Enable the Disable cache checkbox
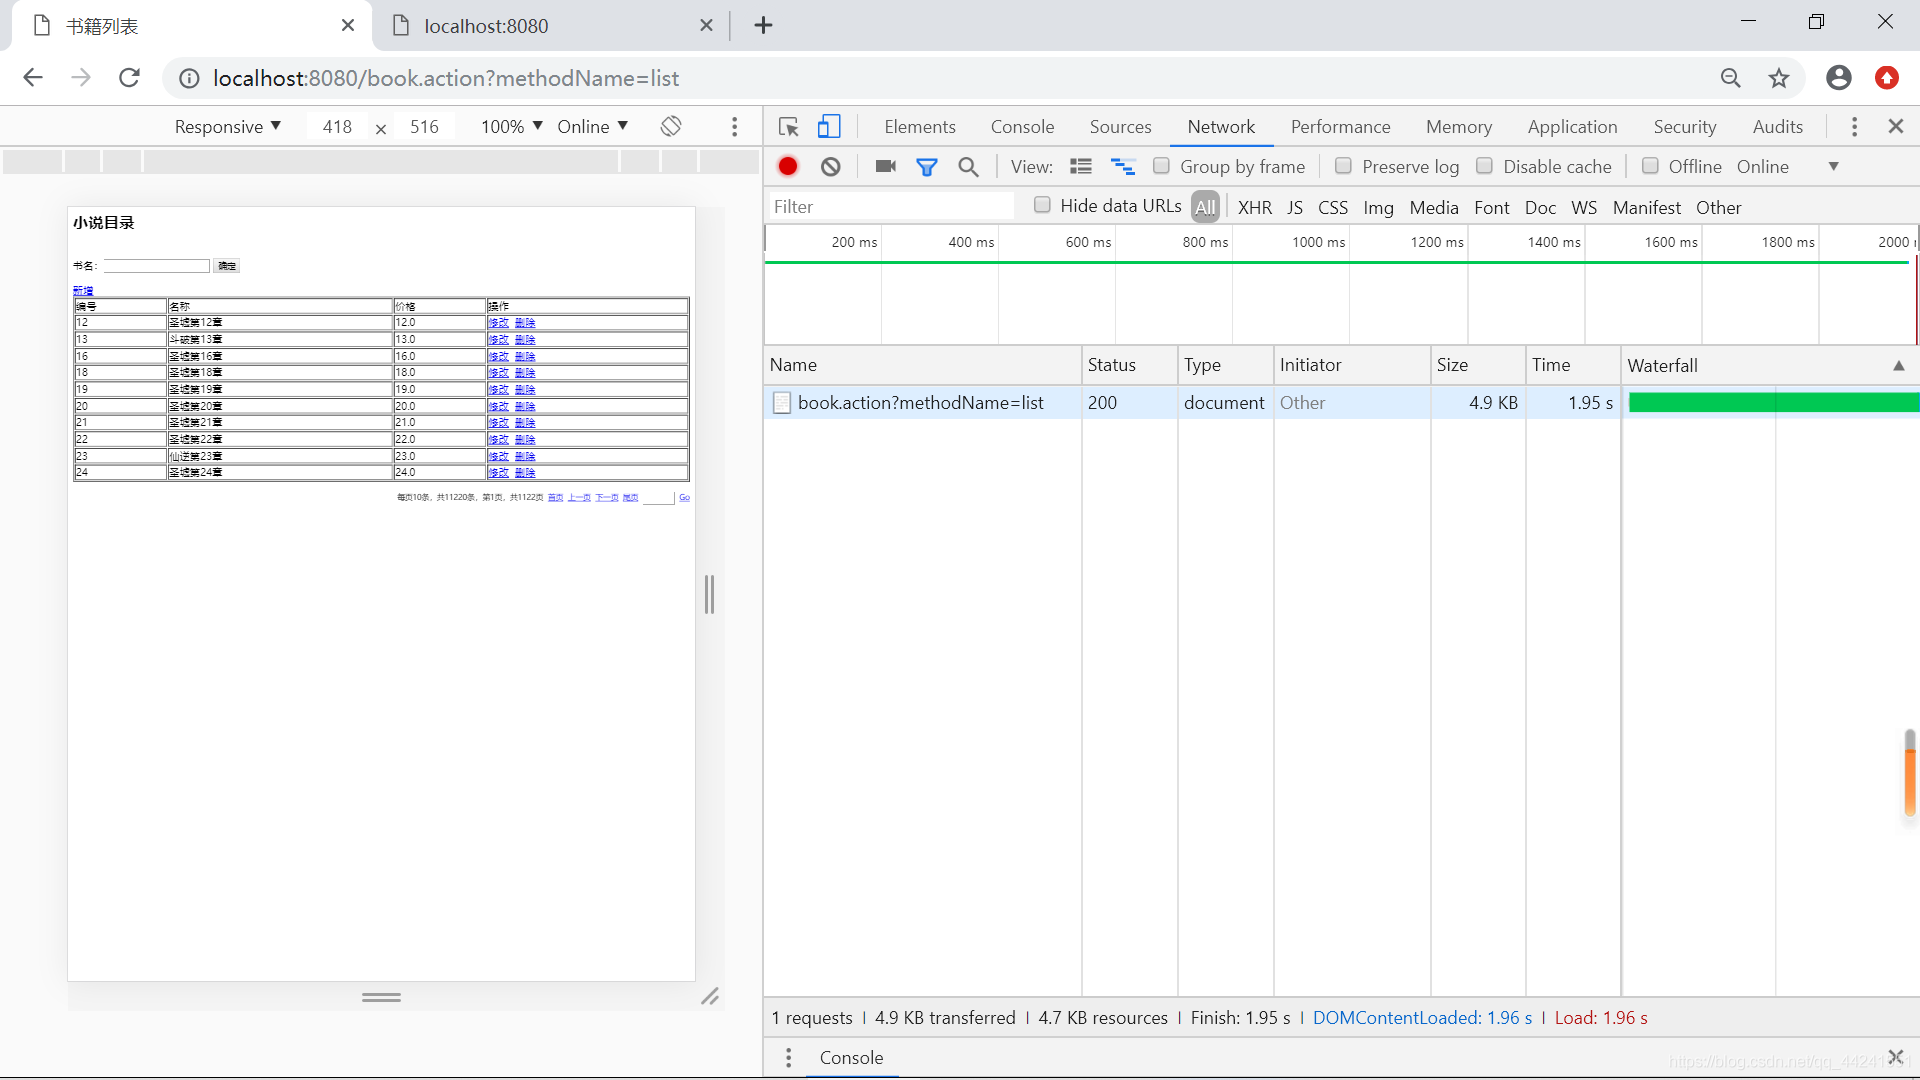1920x1080 pixels. (1484, 165)
